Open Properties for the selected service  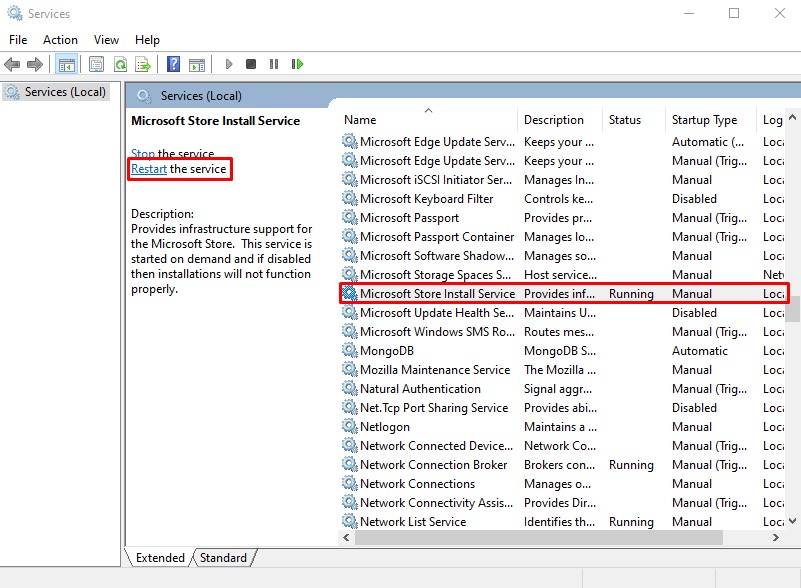pyautogui.click(x=94, y=63)
